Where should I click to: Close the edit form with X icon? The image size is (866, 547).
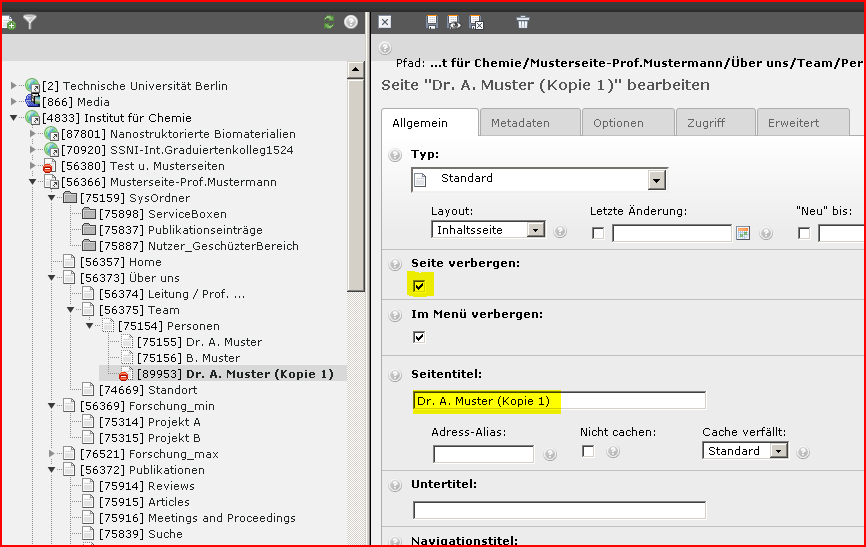point(385,22)
